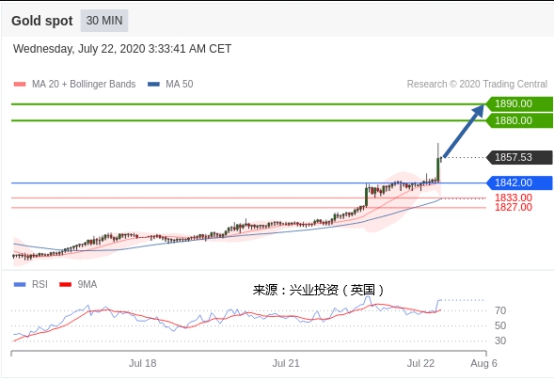Select the Gold spot title
554x380 pixels.
pos(42,21)
